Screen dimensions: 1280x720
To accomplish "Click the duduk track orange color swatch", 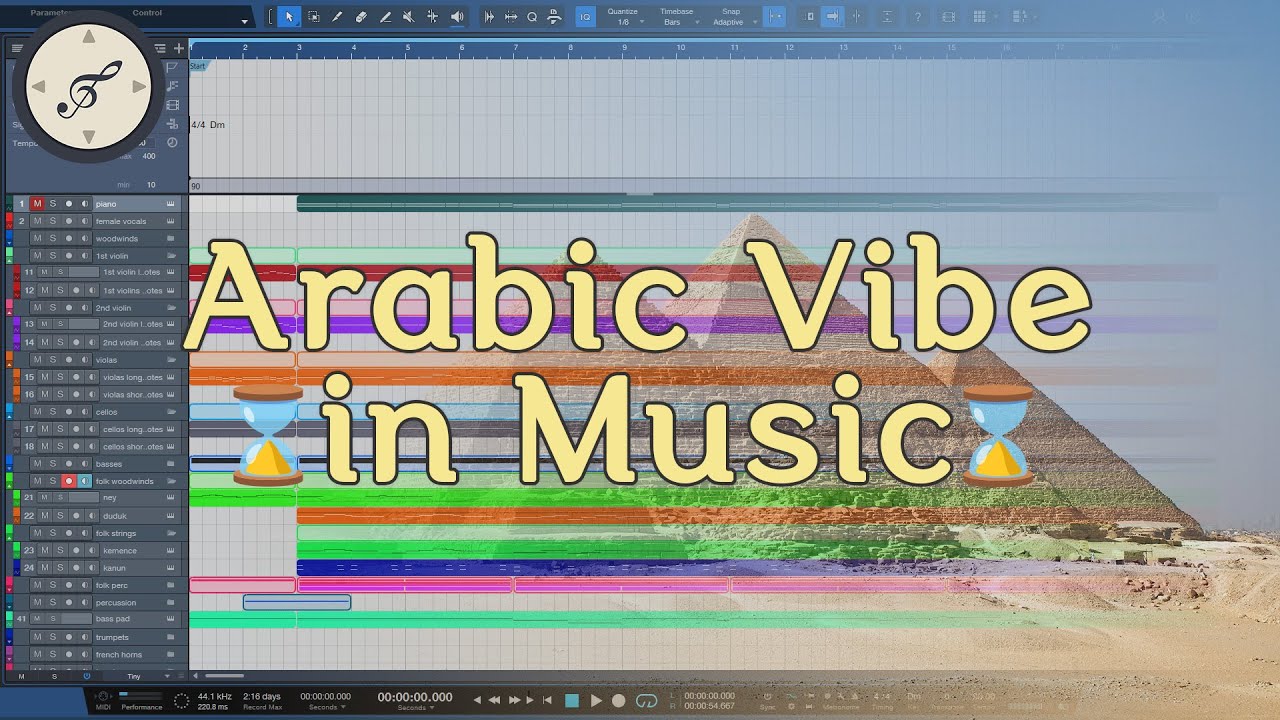I will [17, 516].
